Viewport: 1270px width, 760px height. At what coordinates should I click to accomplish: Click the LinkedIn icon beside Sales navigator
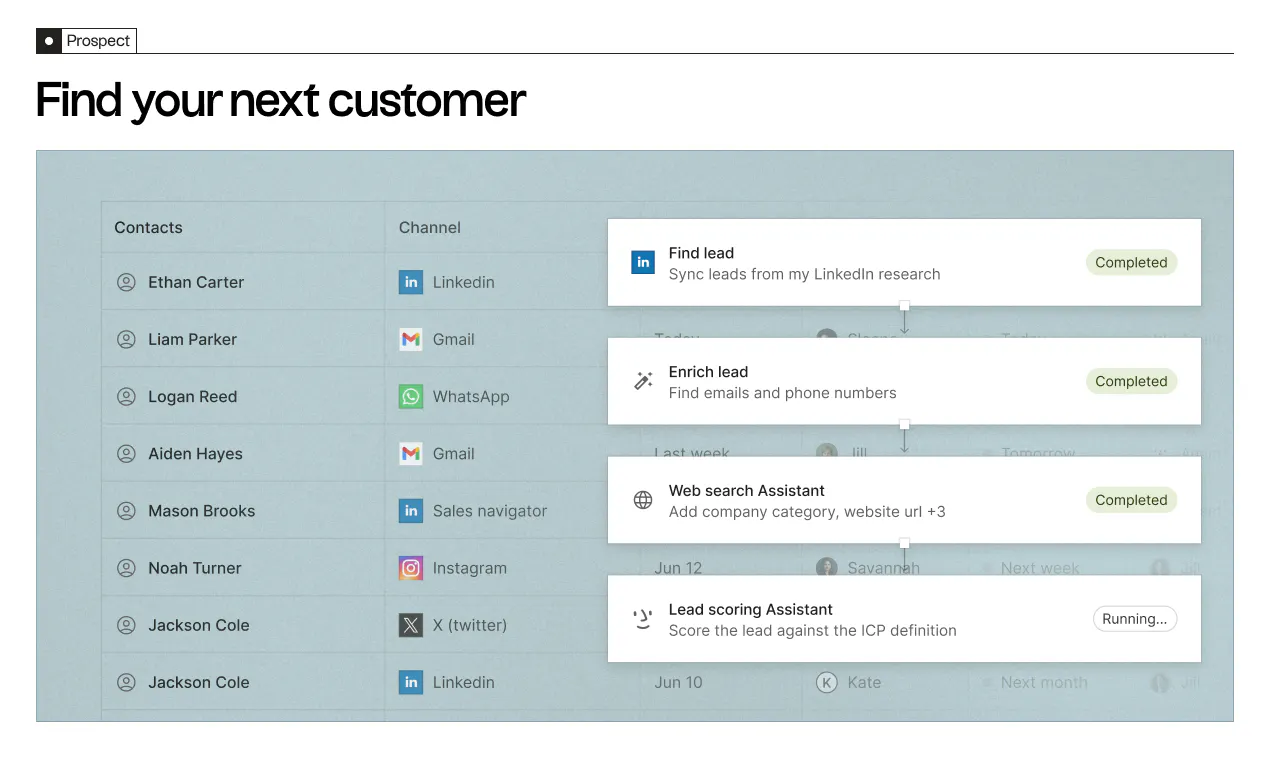(x=411, y=511)
